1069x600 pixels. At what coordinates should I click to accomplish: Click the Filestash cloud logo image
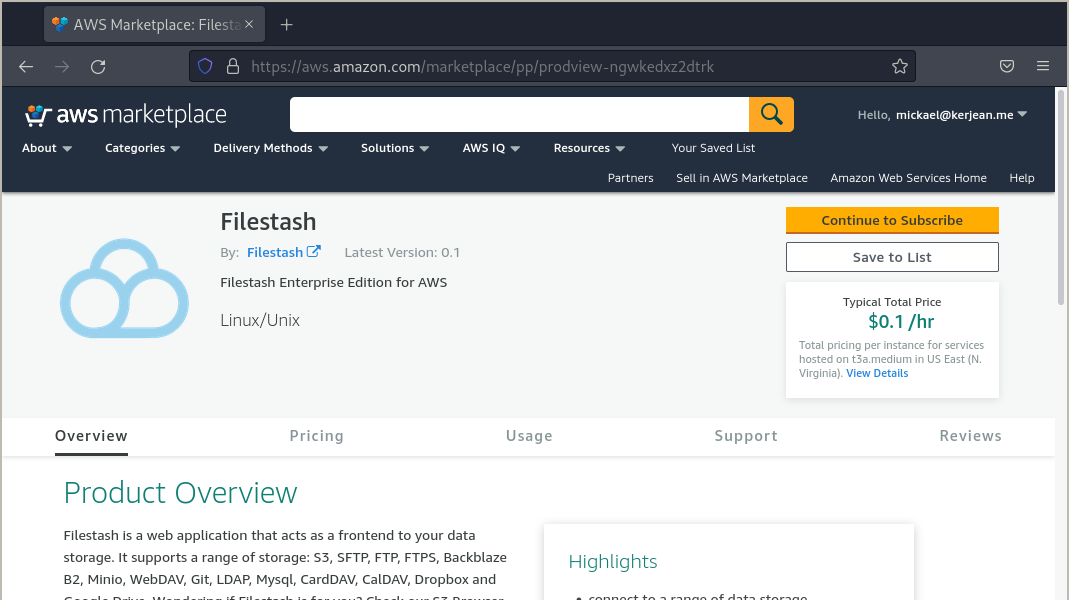point(124,288)
